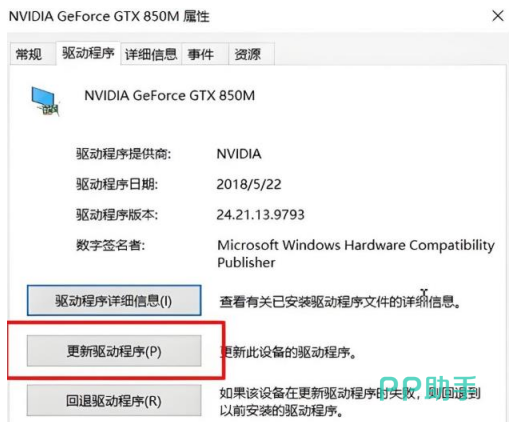Click the 更新此设备的驱动程序 description text
This screenshot has width=509, height=422.
tap(288, 352)
